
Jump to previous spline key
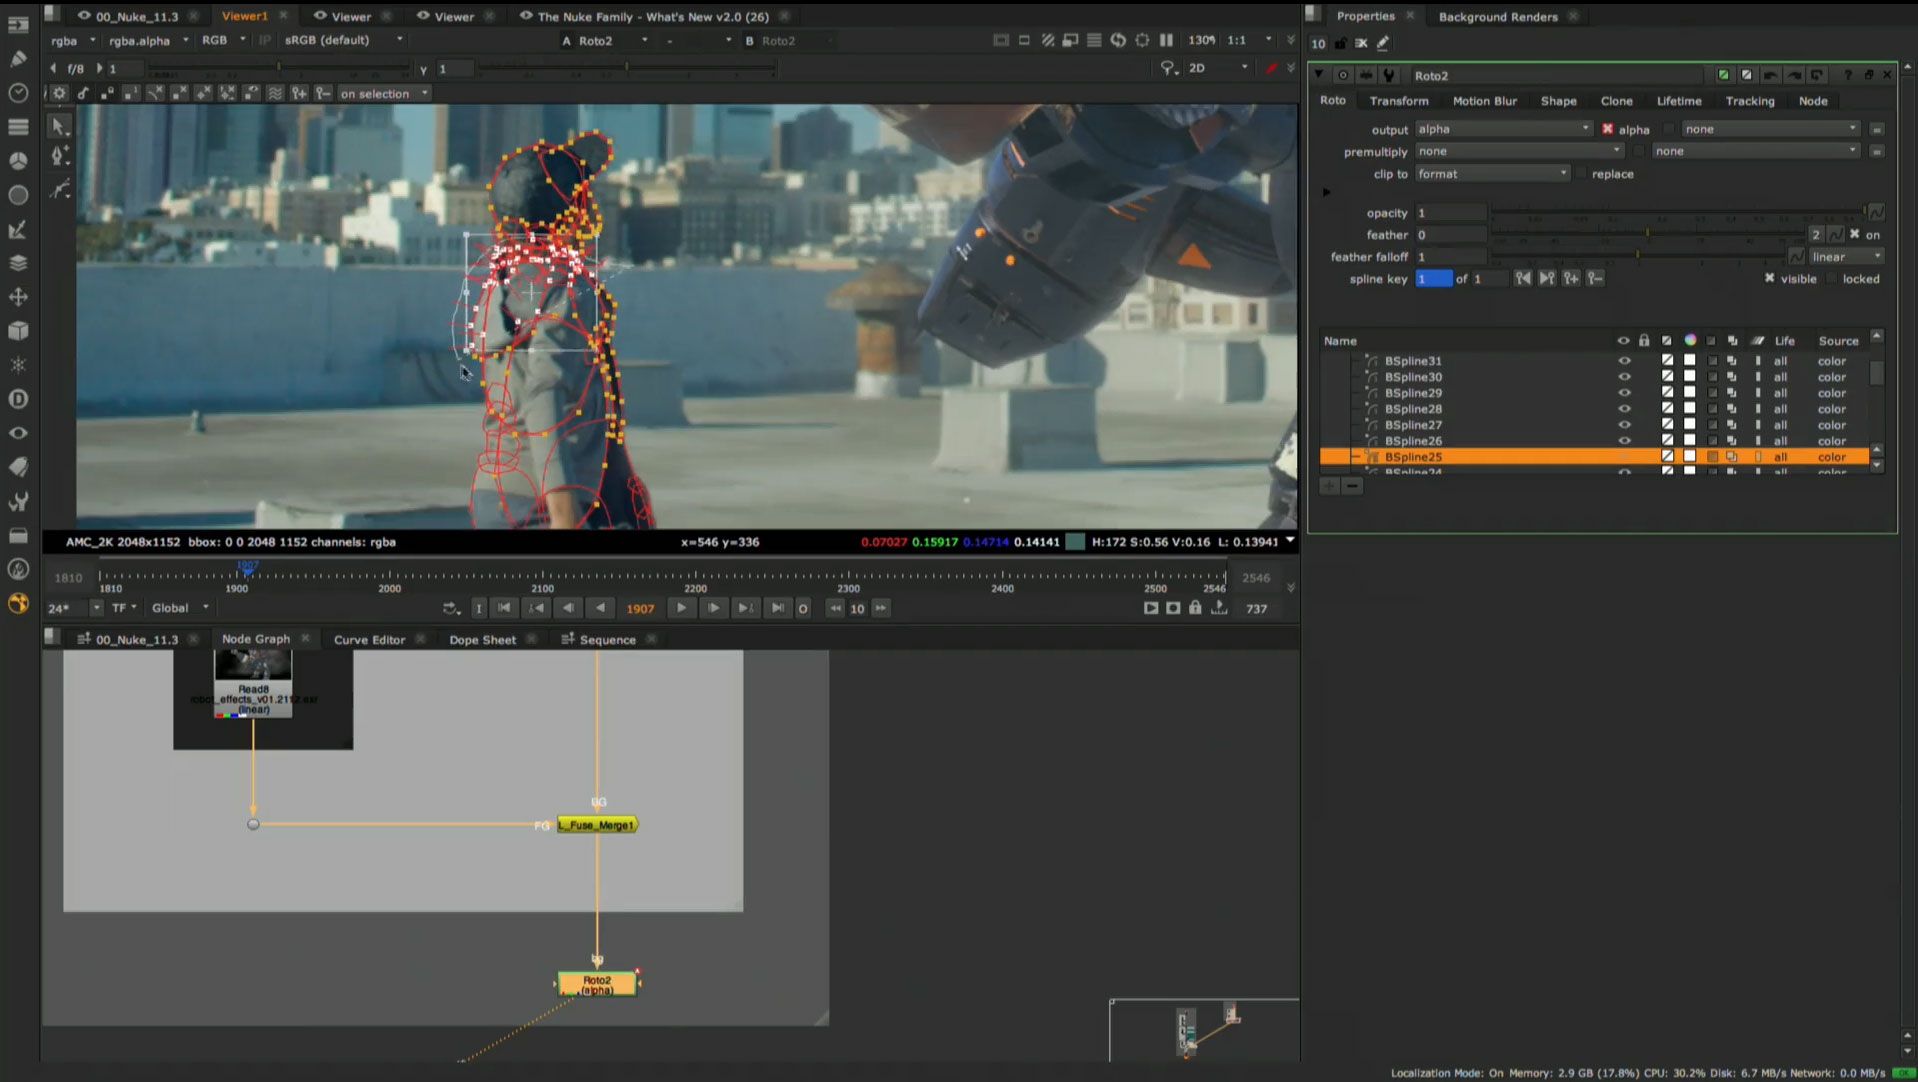(x=1522, y=279)
